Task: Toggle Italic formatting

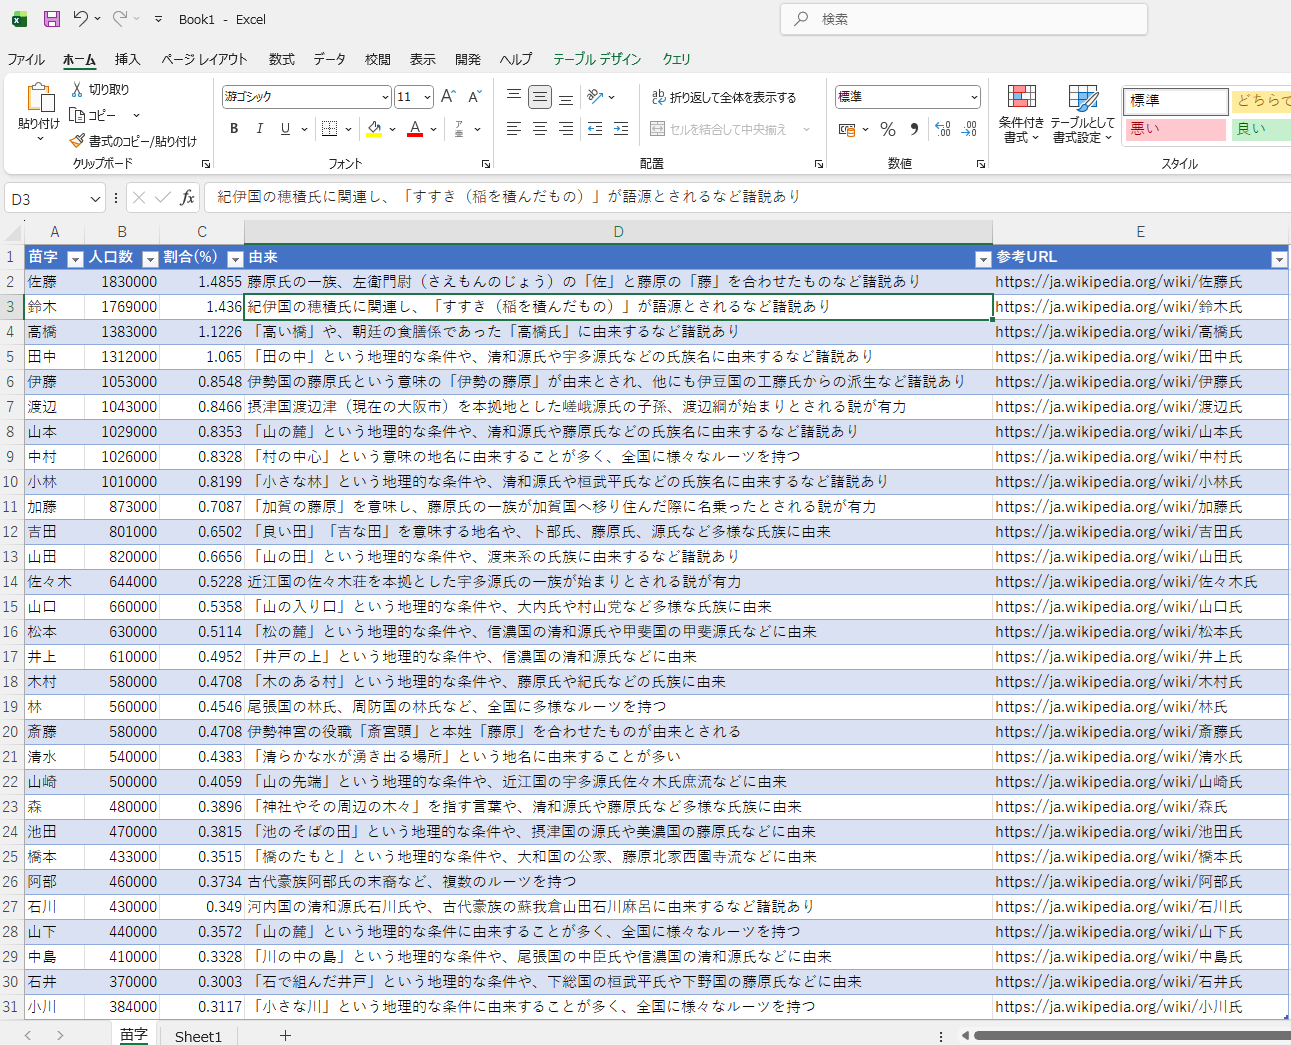Action: 260,129
